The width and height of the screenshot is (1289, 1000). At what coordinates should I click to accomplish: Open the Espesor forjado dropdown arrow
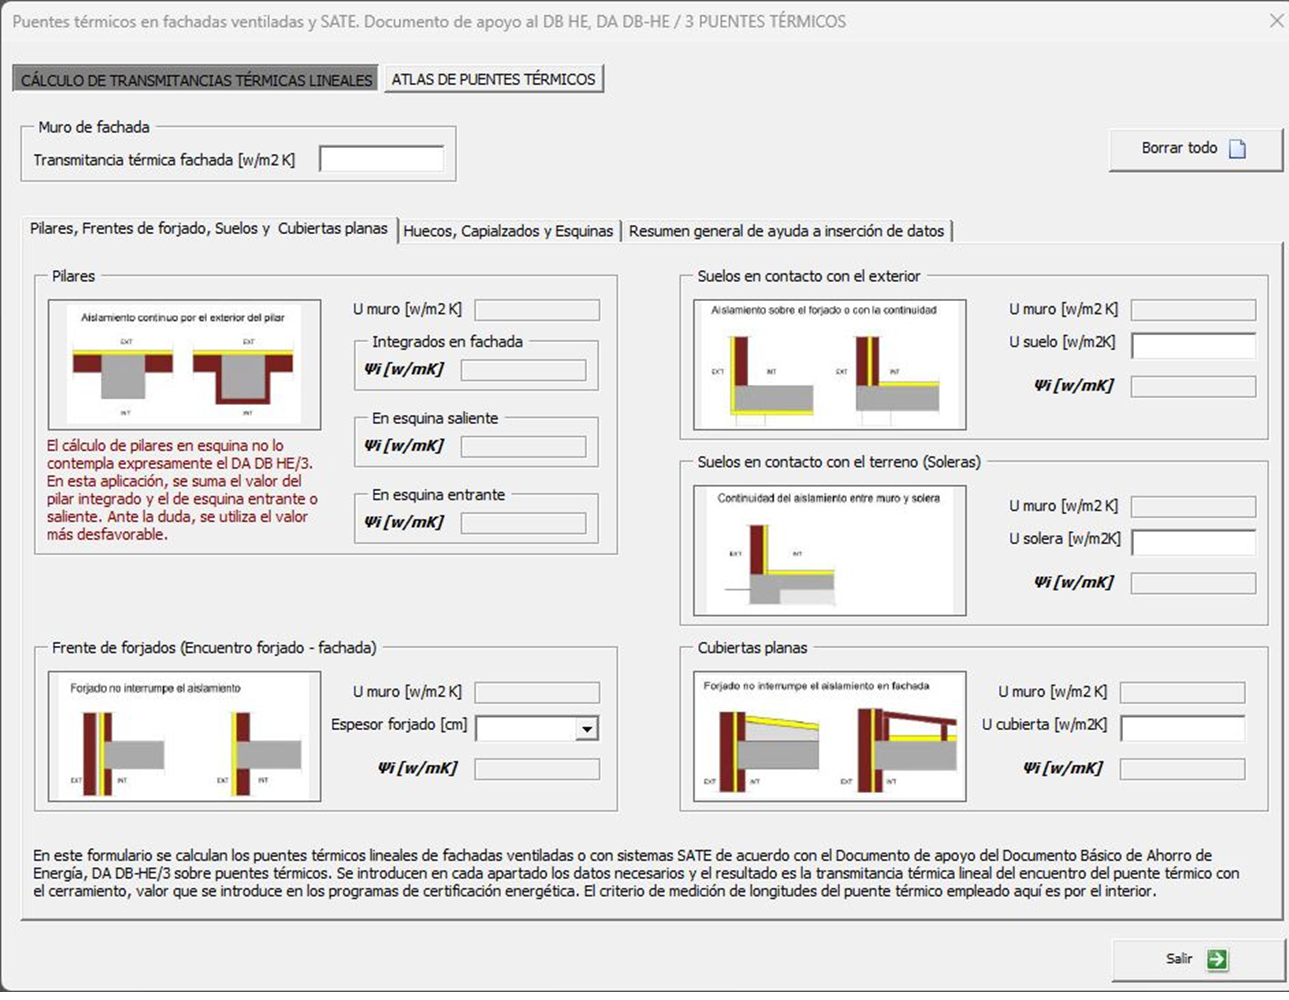pyautogui.click(x=587, y=729)
